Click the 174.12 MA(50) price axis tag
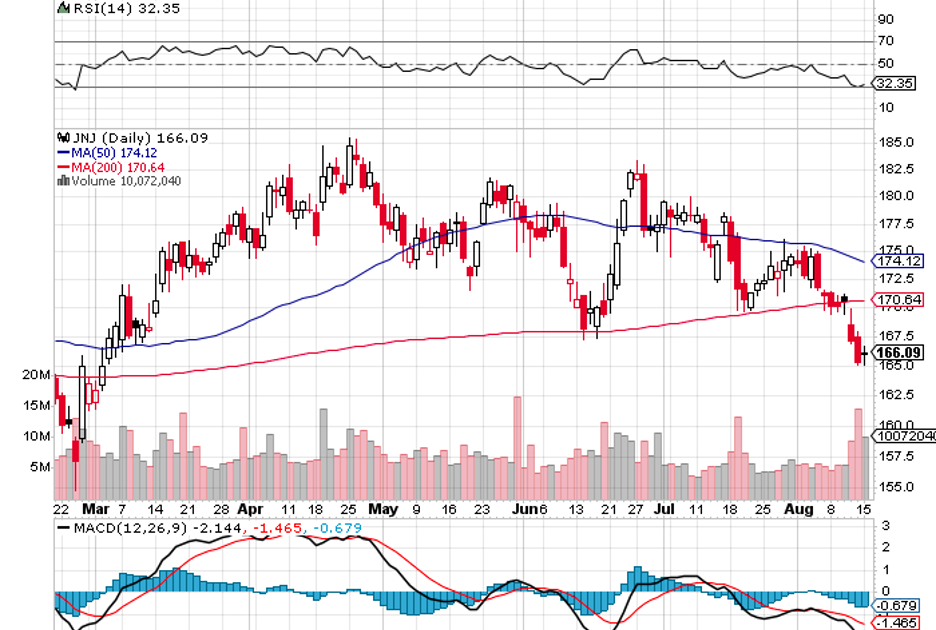 pos(898,260)
